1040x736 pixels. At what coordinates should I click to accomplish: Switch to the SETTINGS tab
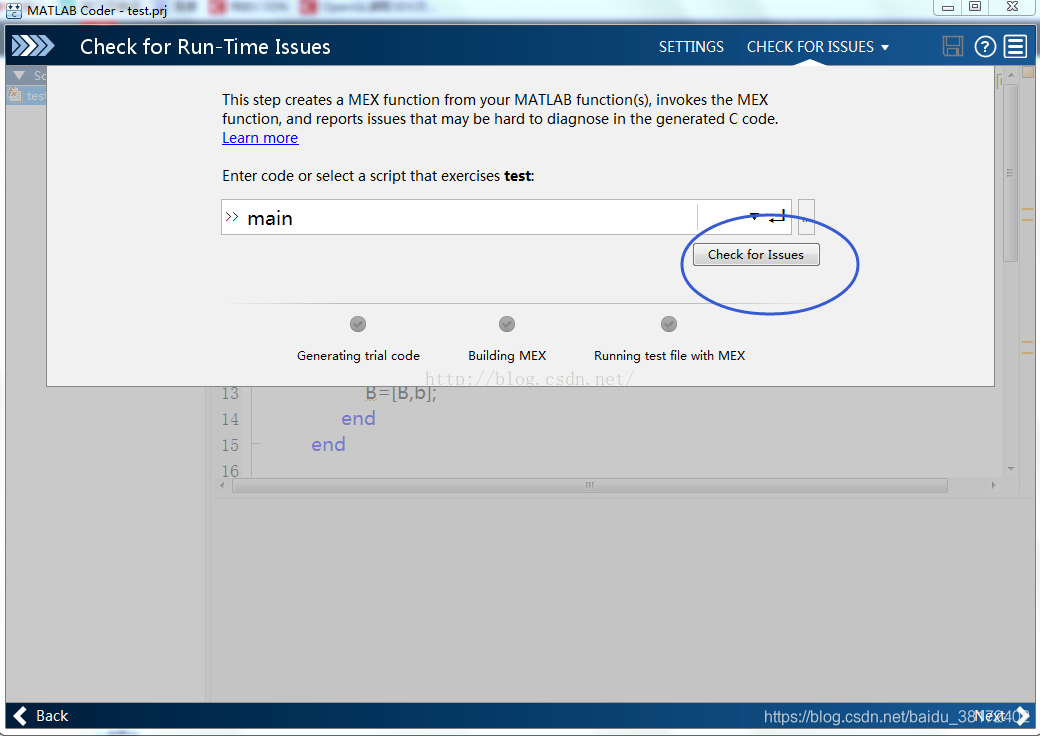[691, 47]
